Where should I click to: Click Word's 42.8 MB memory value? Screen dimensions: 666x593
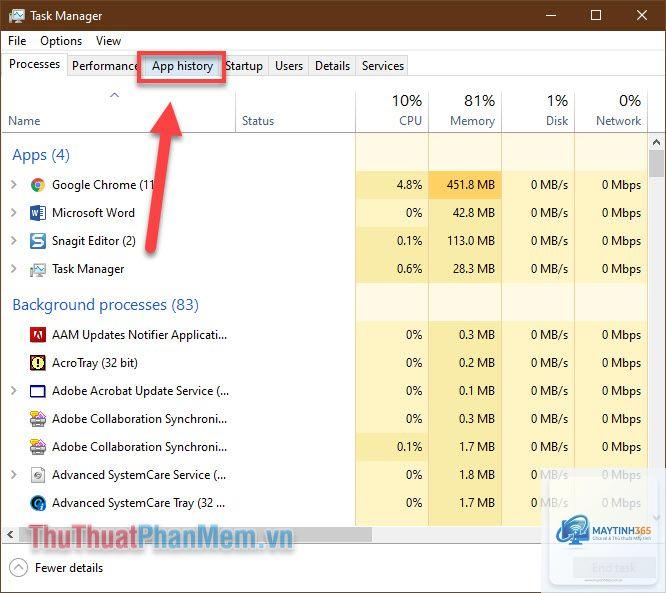474,213
